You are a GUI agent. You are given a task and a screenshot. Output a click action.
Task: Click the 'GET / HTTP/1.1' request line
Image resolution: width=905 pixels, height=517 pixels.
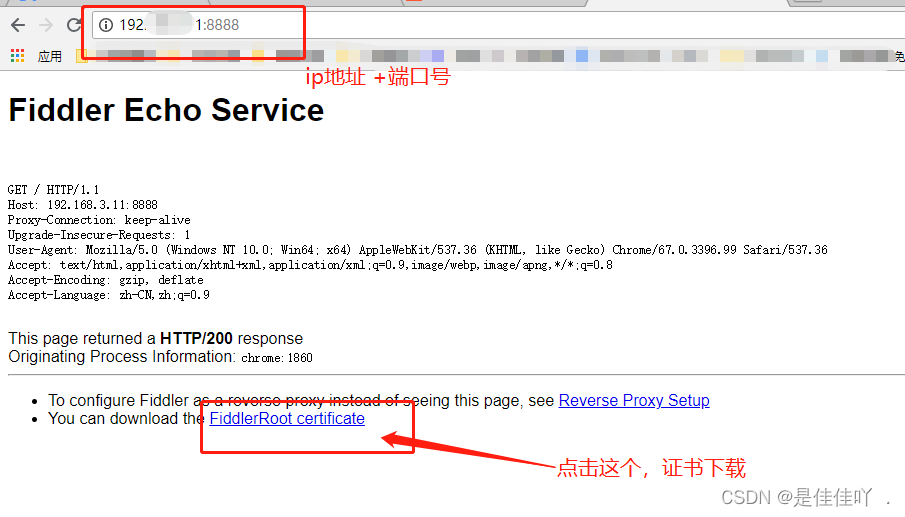(x=53, y=190)
